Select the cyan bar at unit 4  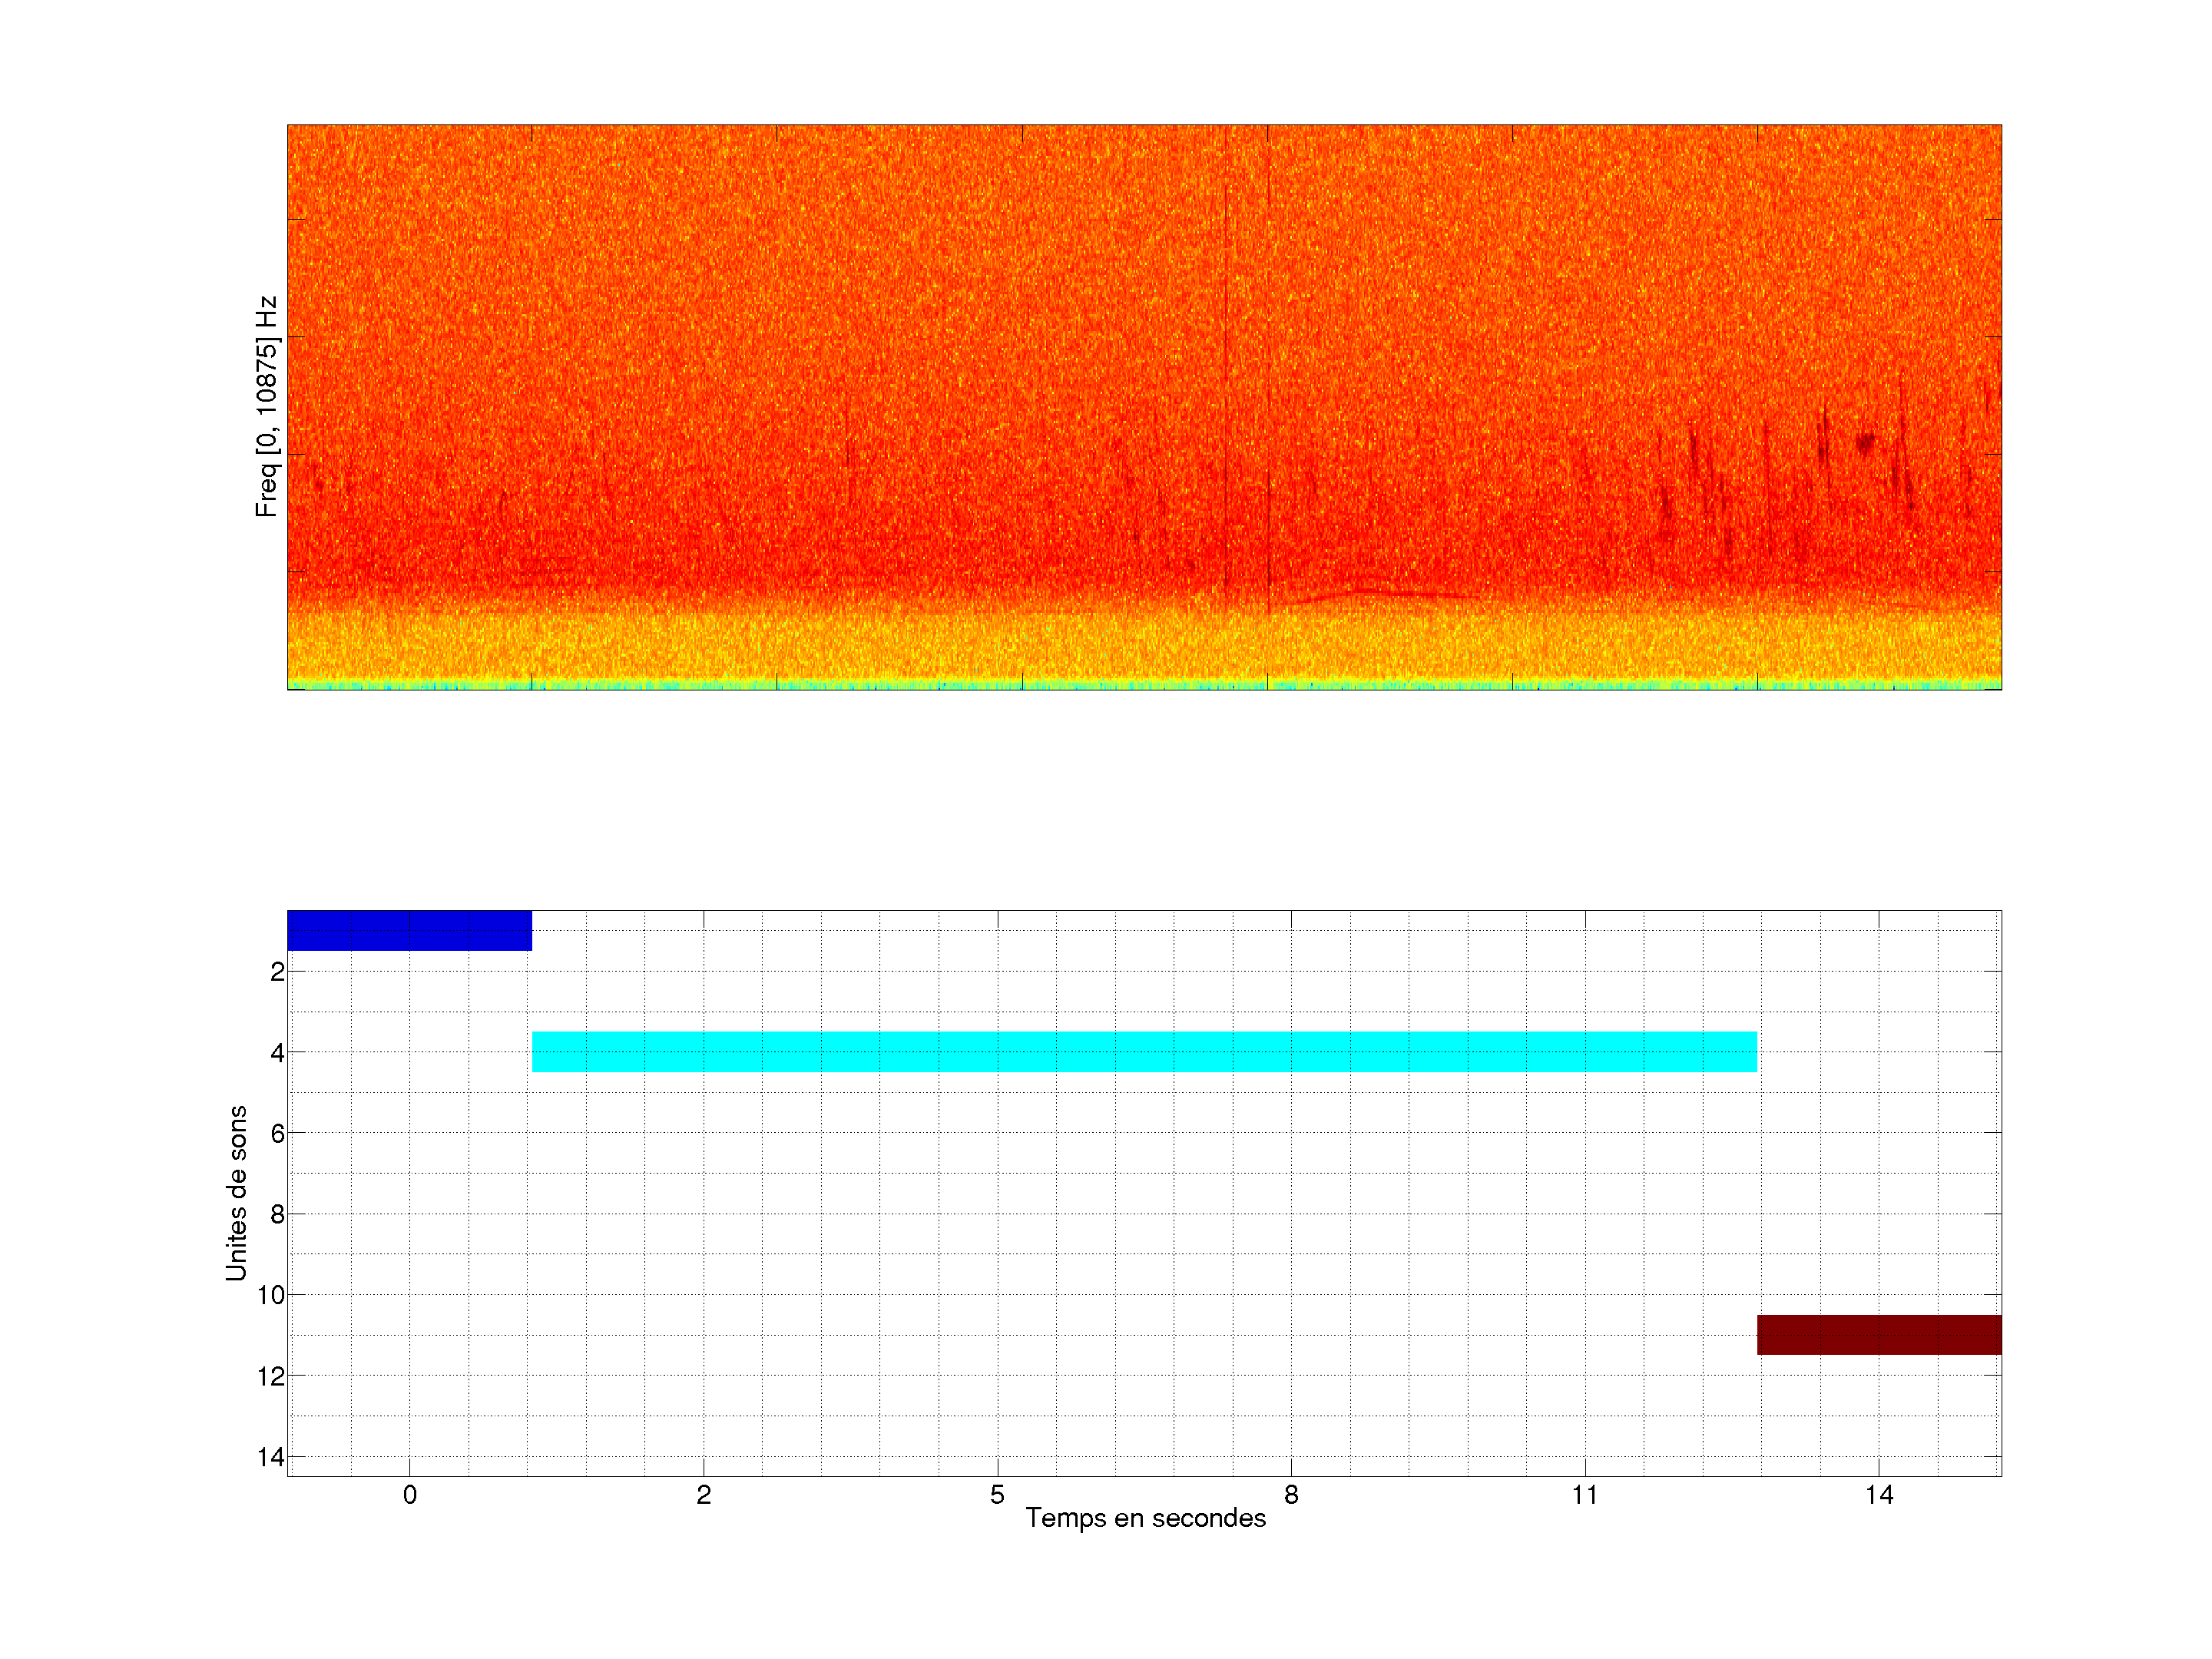[x=1144, y=1051]
